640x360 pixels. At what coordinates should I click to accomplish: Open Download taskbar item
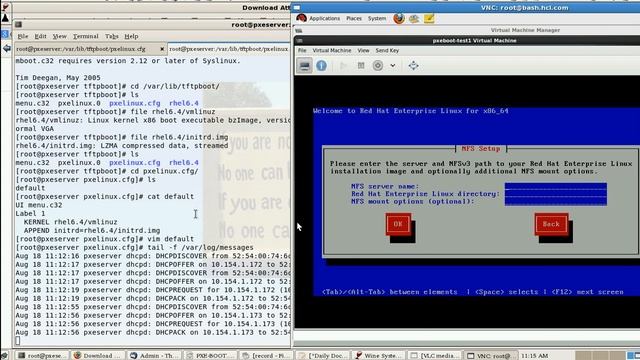pos(98,356)
